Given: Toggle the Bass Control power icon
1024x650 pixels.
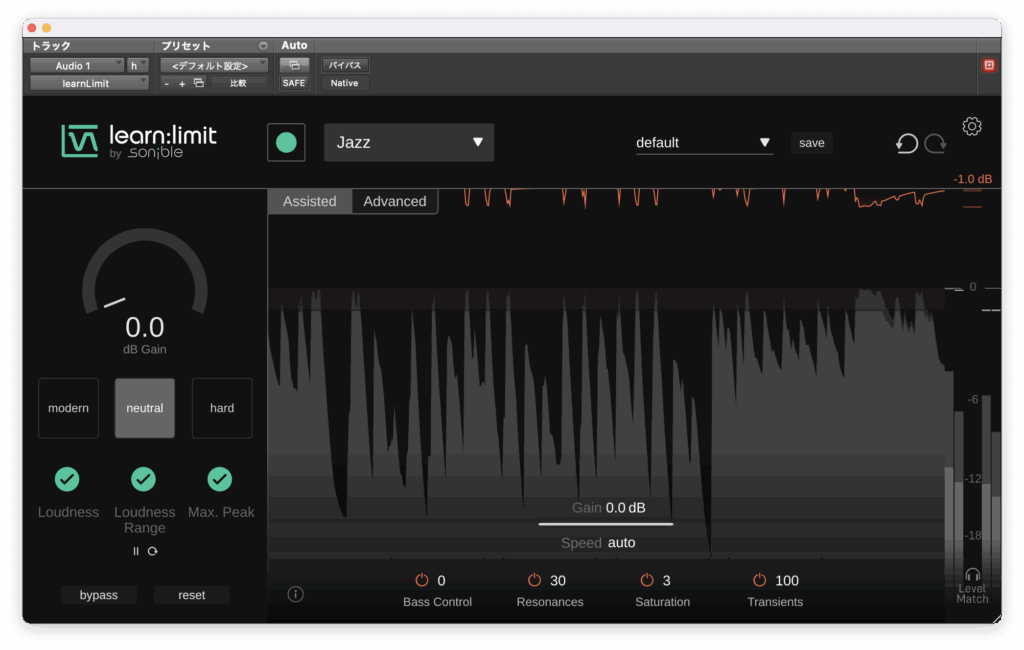Looking at the screenshot, I should 422,580.
